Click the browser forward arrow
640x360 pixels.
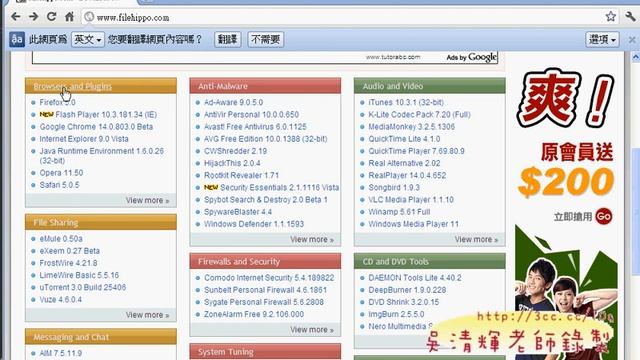[x=33, y=17]
